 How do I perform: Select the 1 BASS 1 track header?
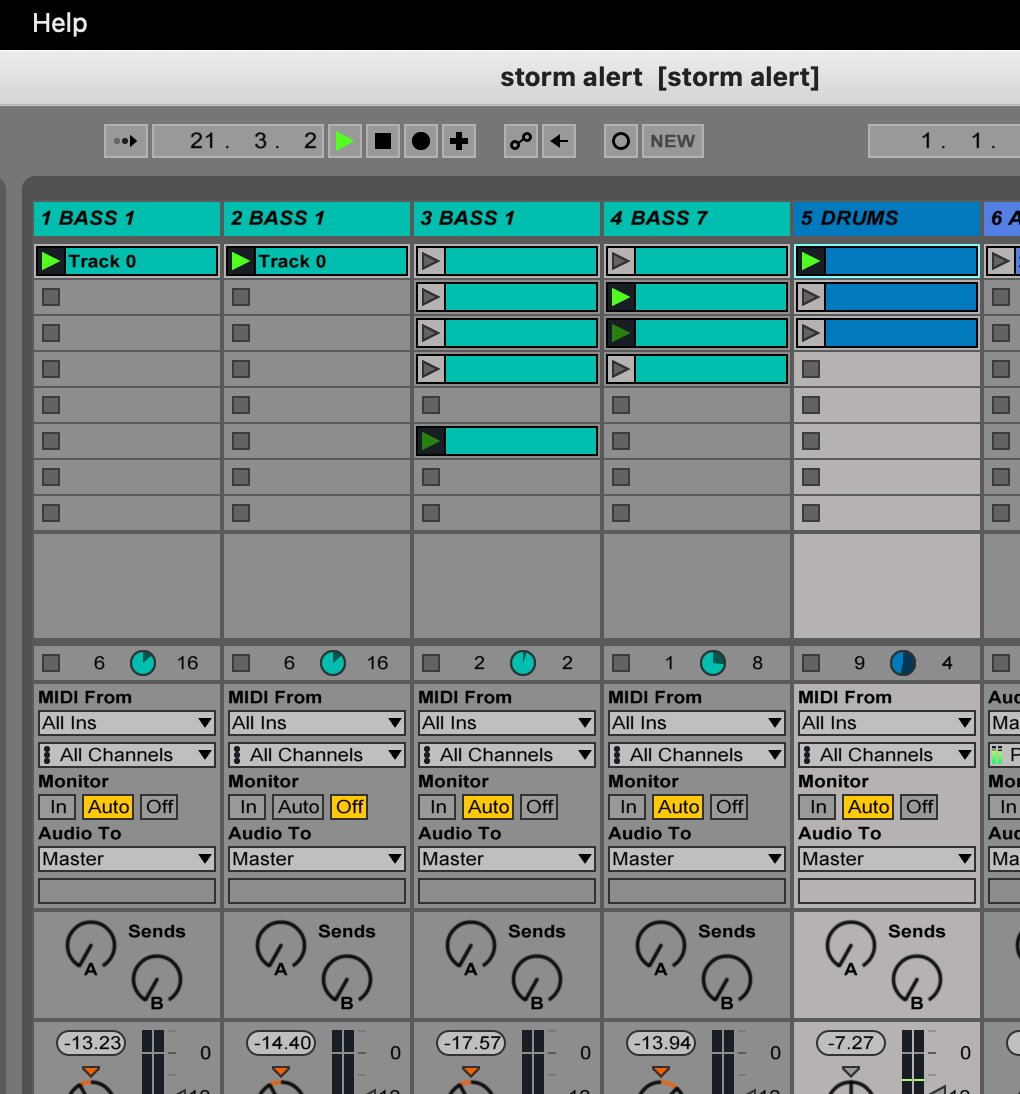point(127,218)
